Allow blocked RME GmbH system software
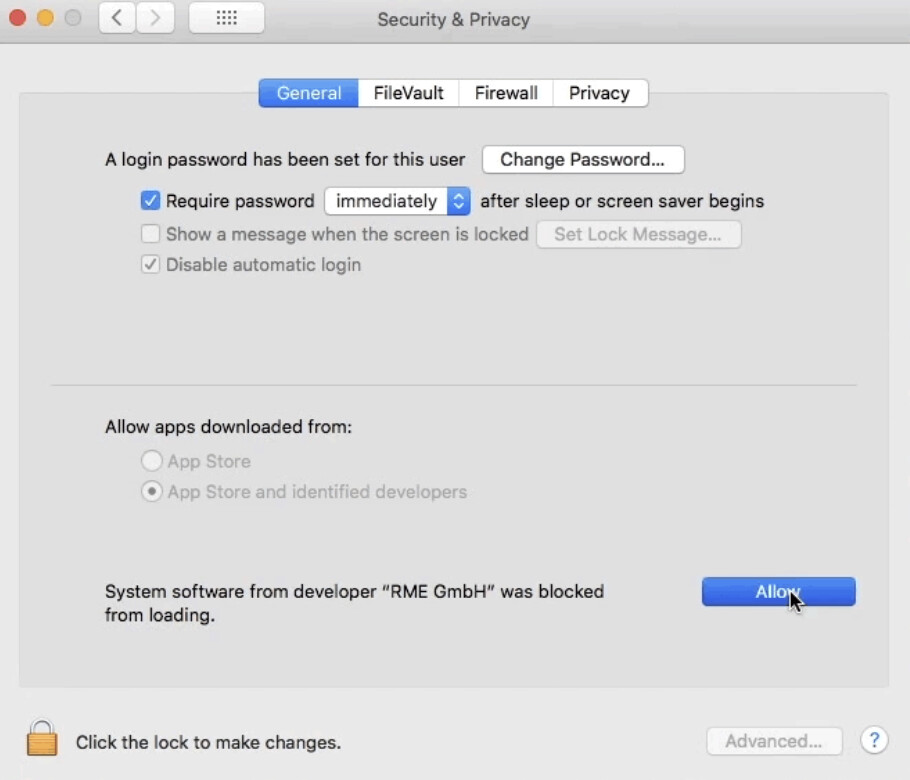 coord(778,592)
